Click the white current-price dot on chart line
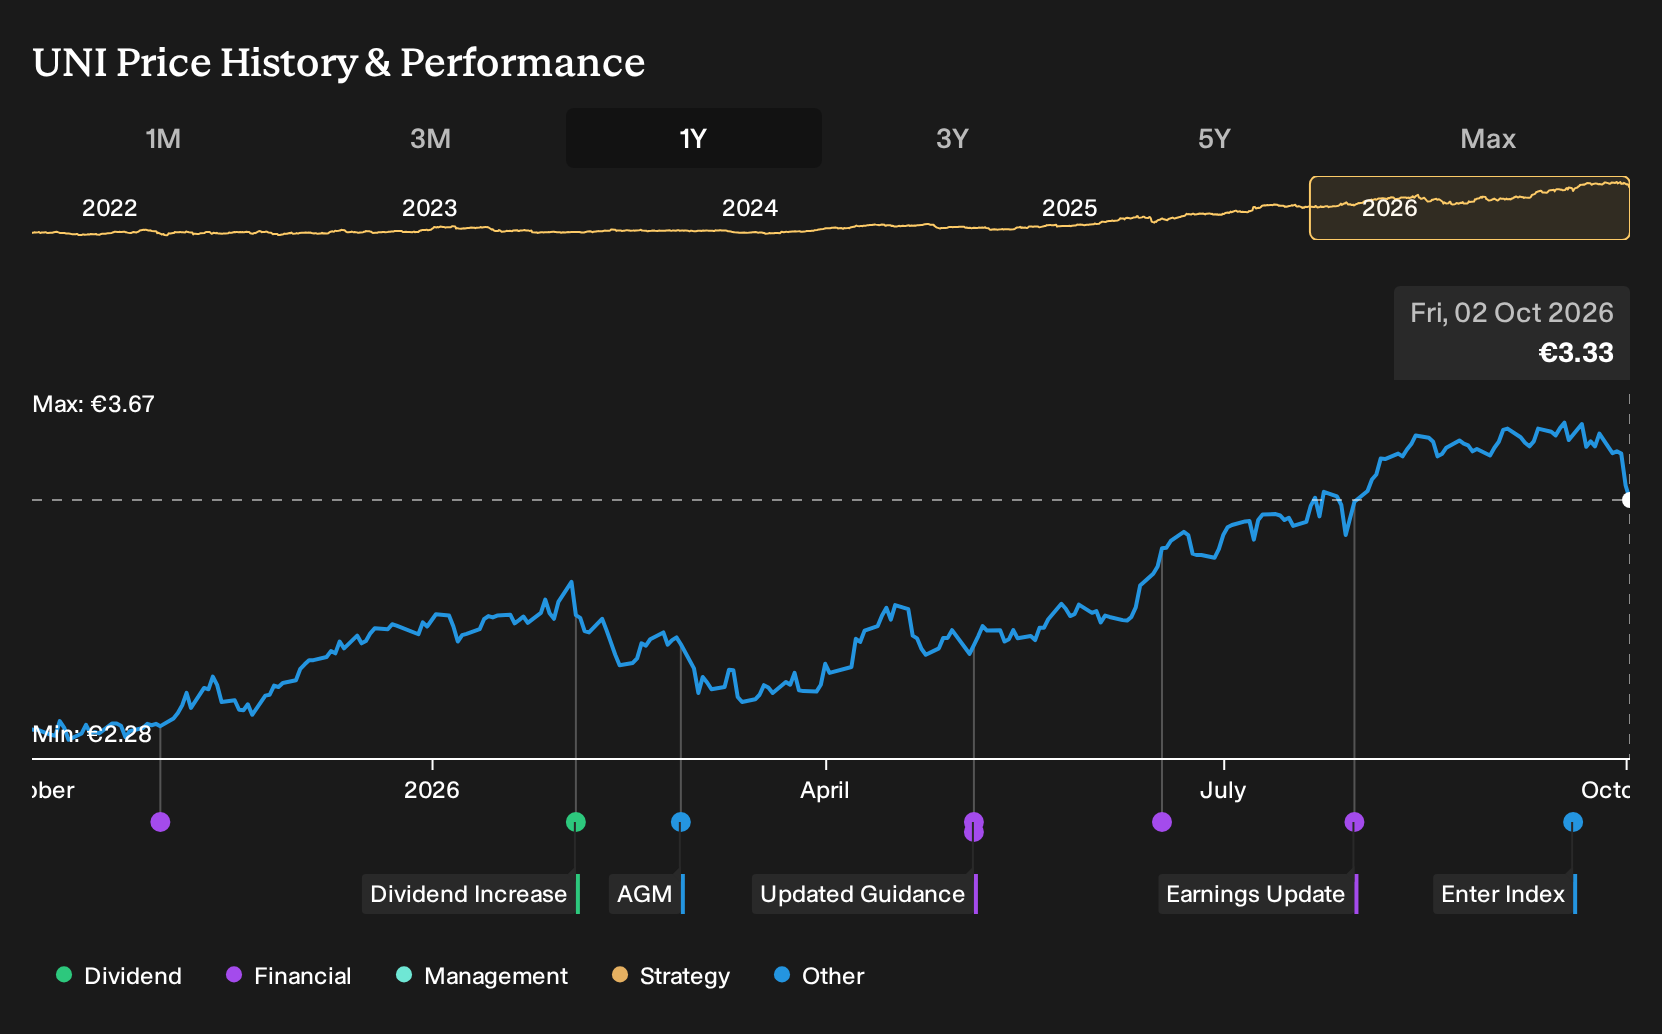This screenshot has height=1034, width=1662. pos(1628,499)
